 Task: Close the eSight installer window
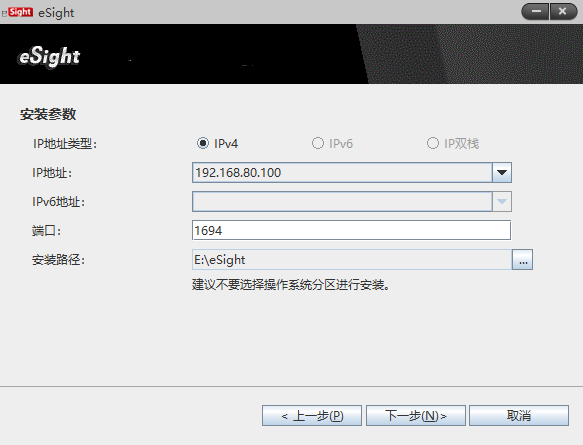[x=563, y=12]
